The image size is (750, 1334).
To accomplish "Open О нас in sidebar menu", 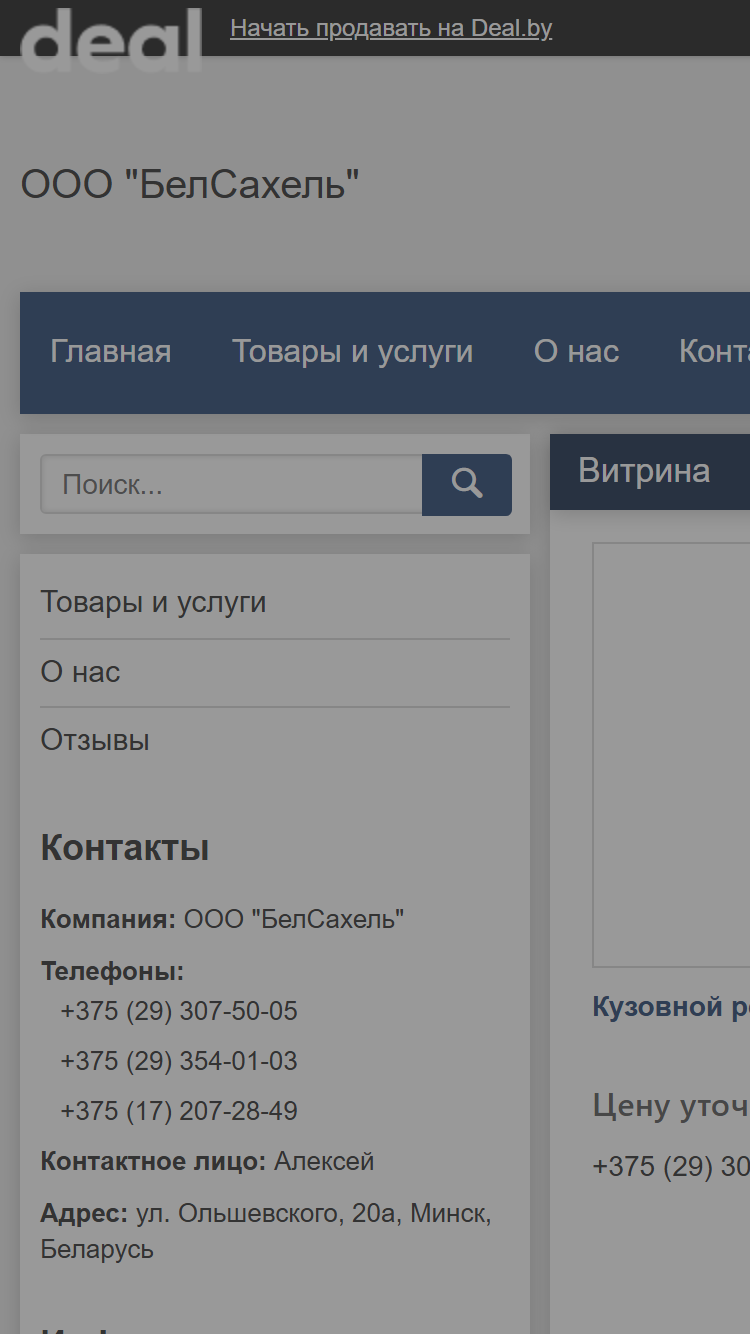I will pos(80,672).
